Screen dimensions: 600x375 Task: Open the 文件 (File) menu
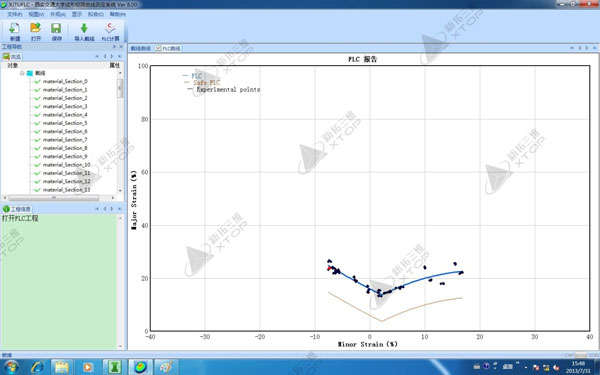tap(15, 14)
